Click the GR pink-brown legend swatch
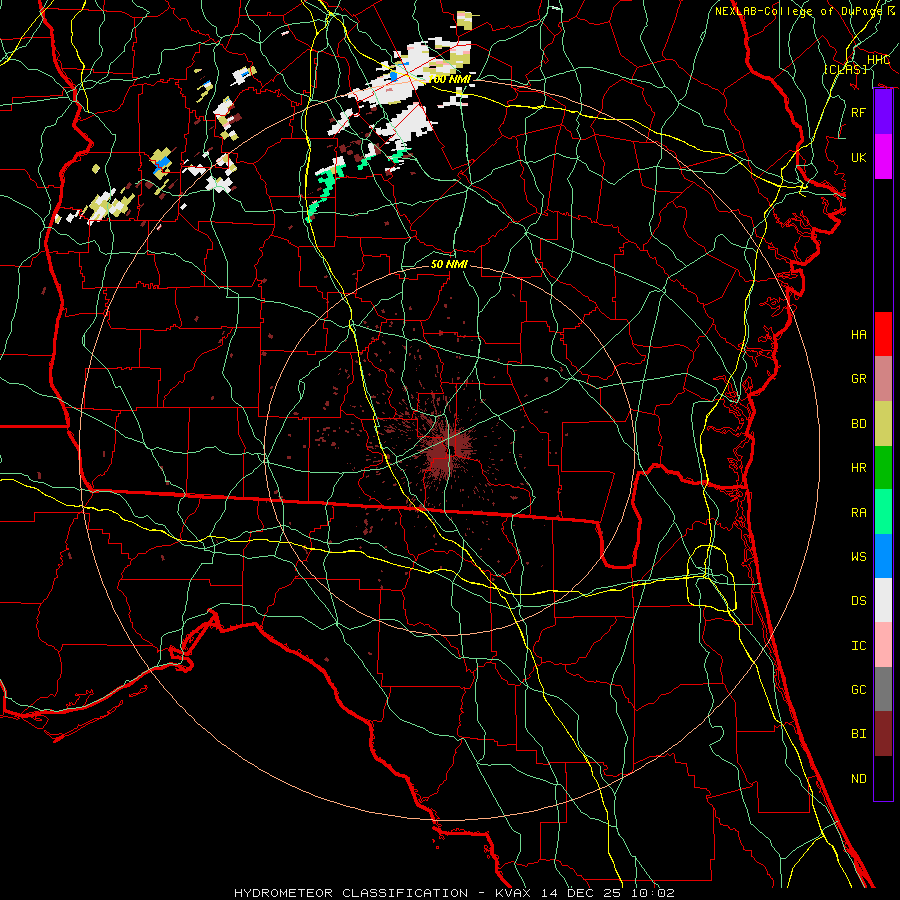This screenshot has height=900, width=900. coord(883,379)
